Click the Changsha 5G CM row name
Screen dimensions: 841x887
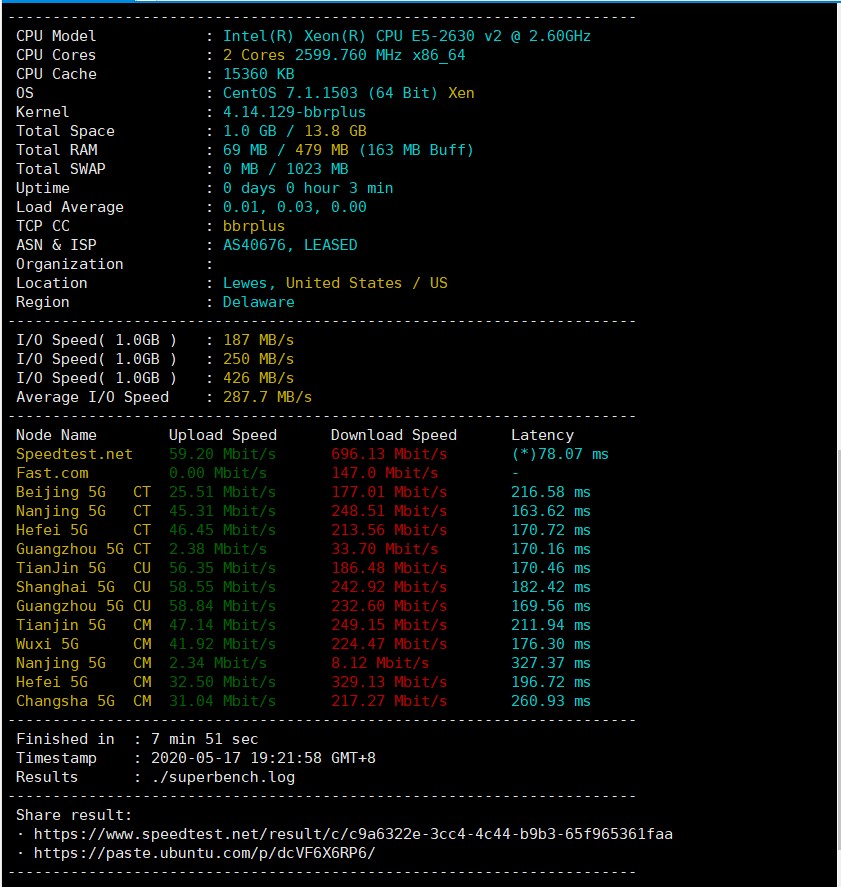pos(83,701)
